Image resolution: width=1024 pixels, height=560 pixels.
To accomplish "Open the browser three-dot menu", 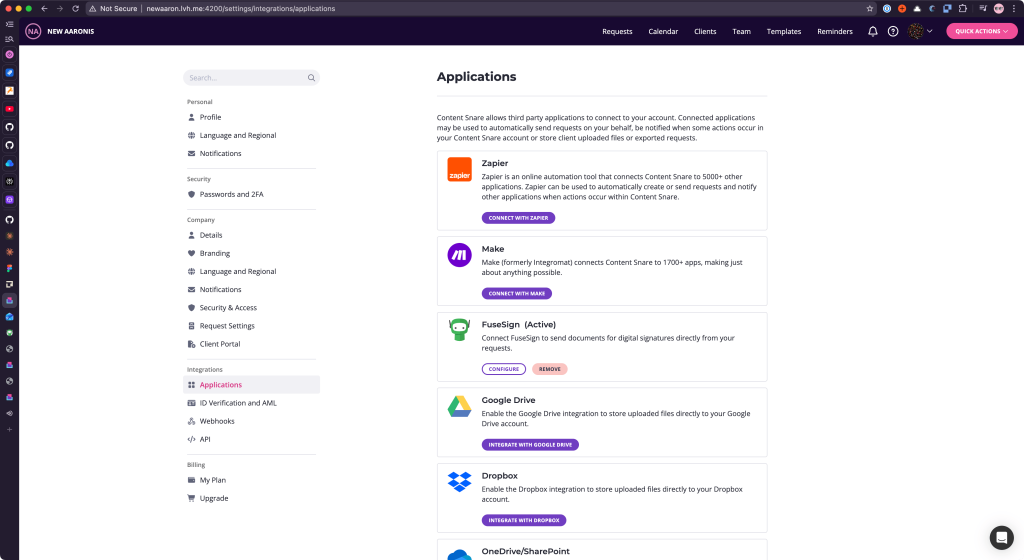I will pyautogui.click(x=1014, y=8).
